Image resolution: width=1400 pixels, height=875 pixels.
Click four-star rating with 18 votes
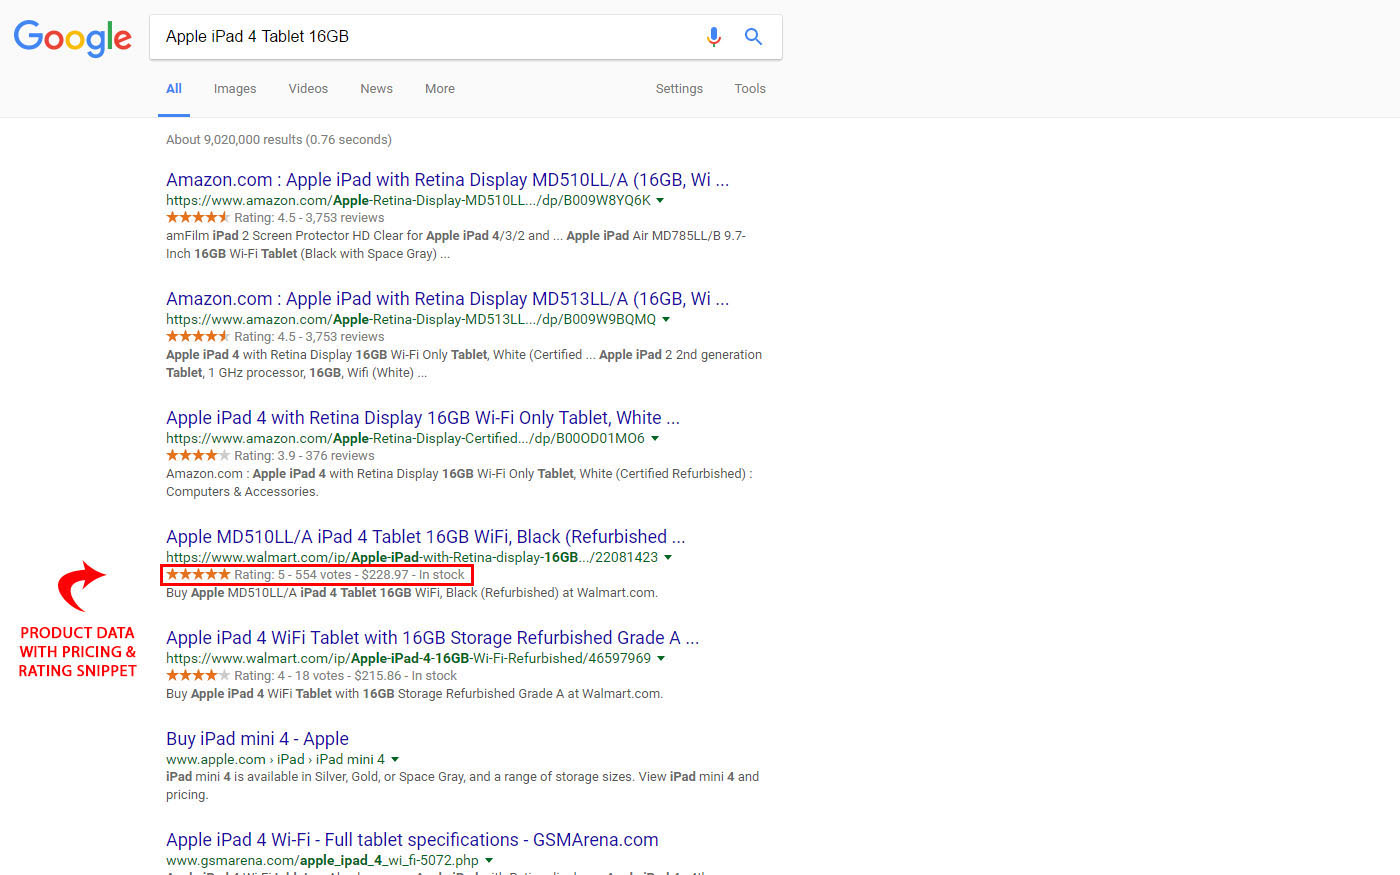(198, 675)
